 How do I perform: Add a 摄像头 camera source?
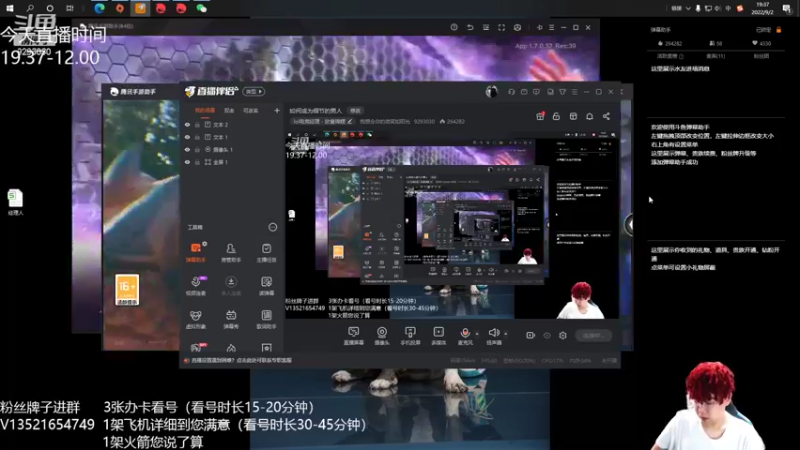[382, 336]
